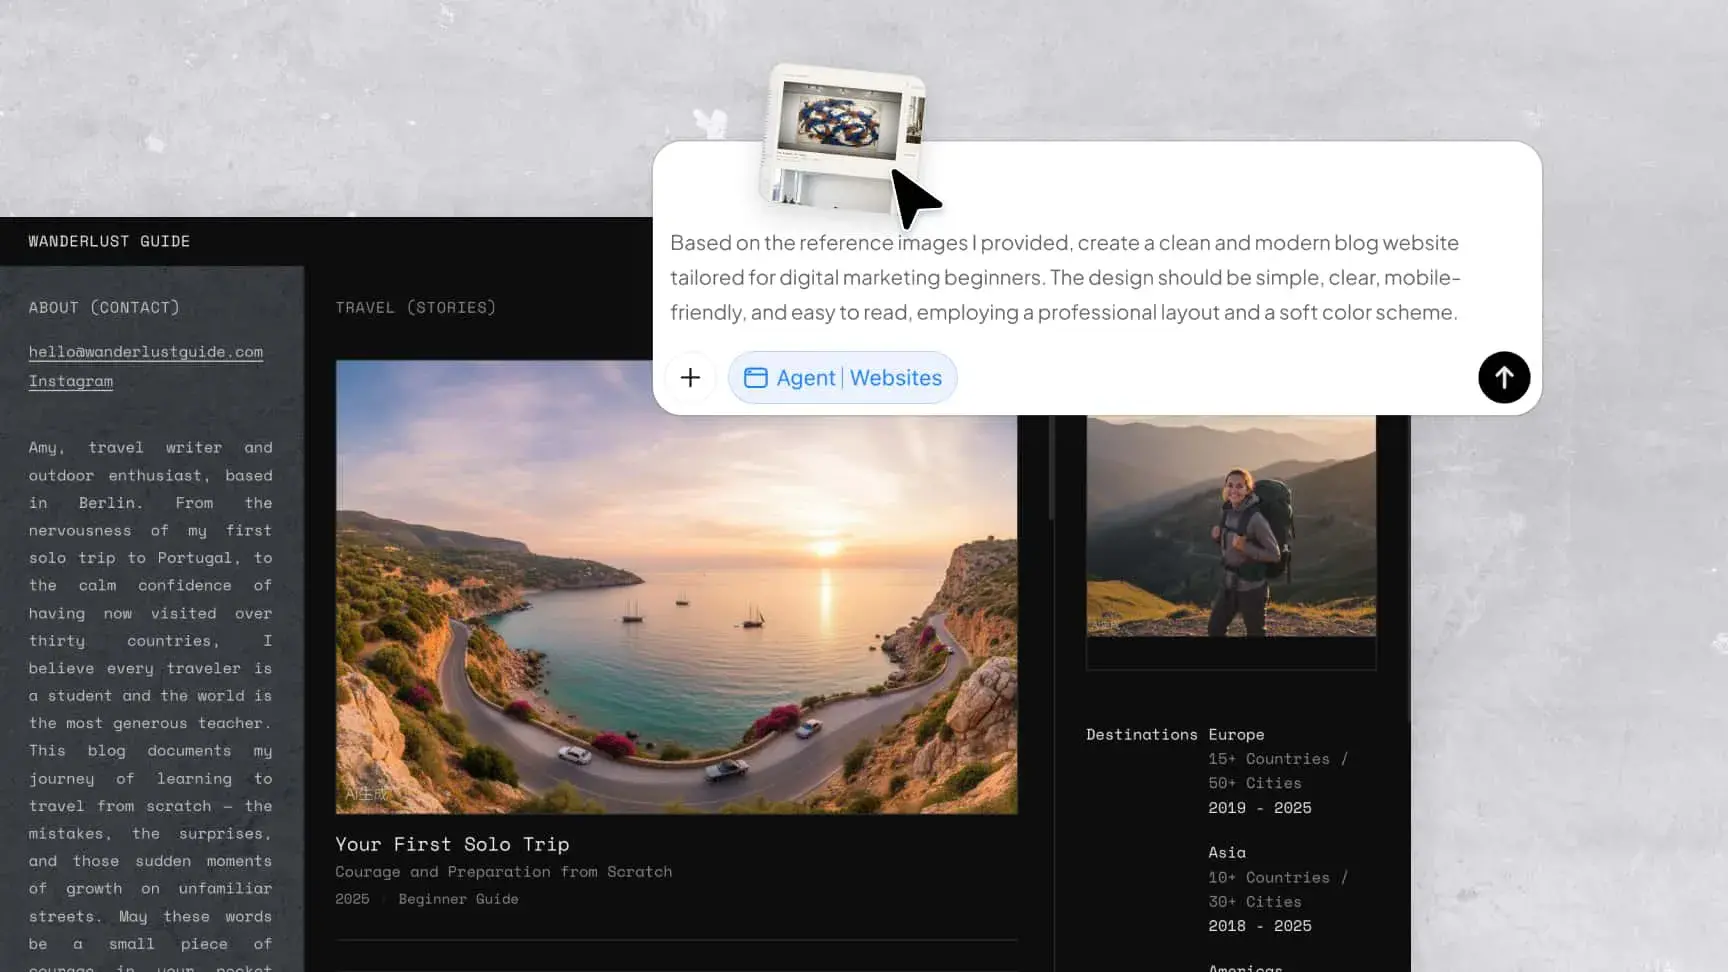
Task: Select the ABOUT (CONTACT) section heading
Action: 104,307
